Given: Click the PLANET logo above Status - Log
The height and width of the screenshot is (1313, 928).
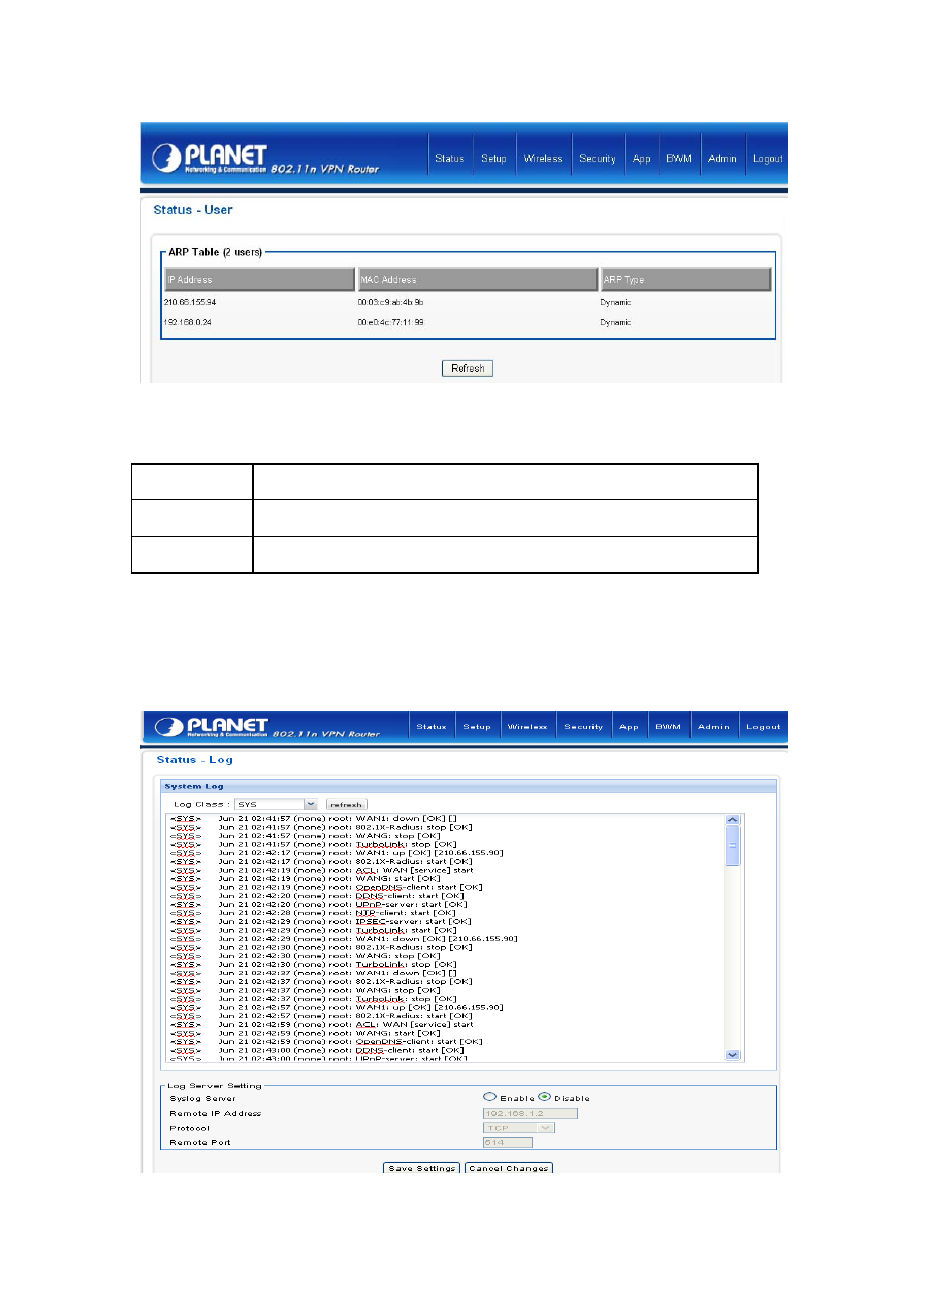Looking at the screenshot, I should 212,727.
